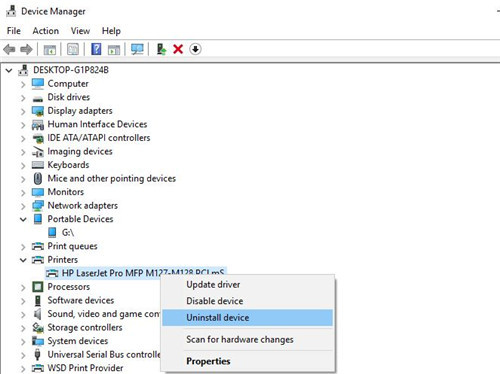500x374 pixels.
Task: Collapse the Portable Devices node
Action: [23, 219]
